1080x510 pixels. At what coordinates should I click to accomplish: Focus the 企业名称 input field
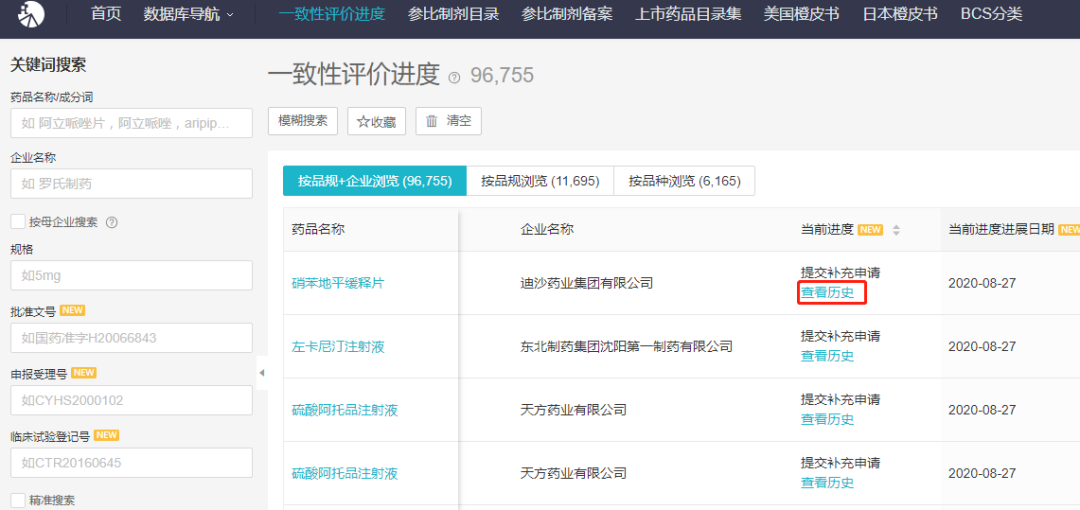click(x=132, y=184)
